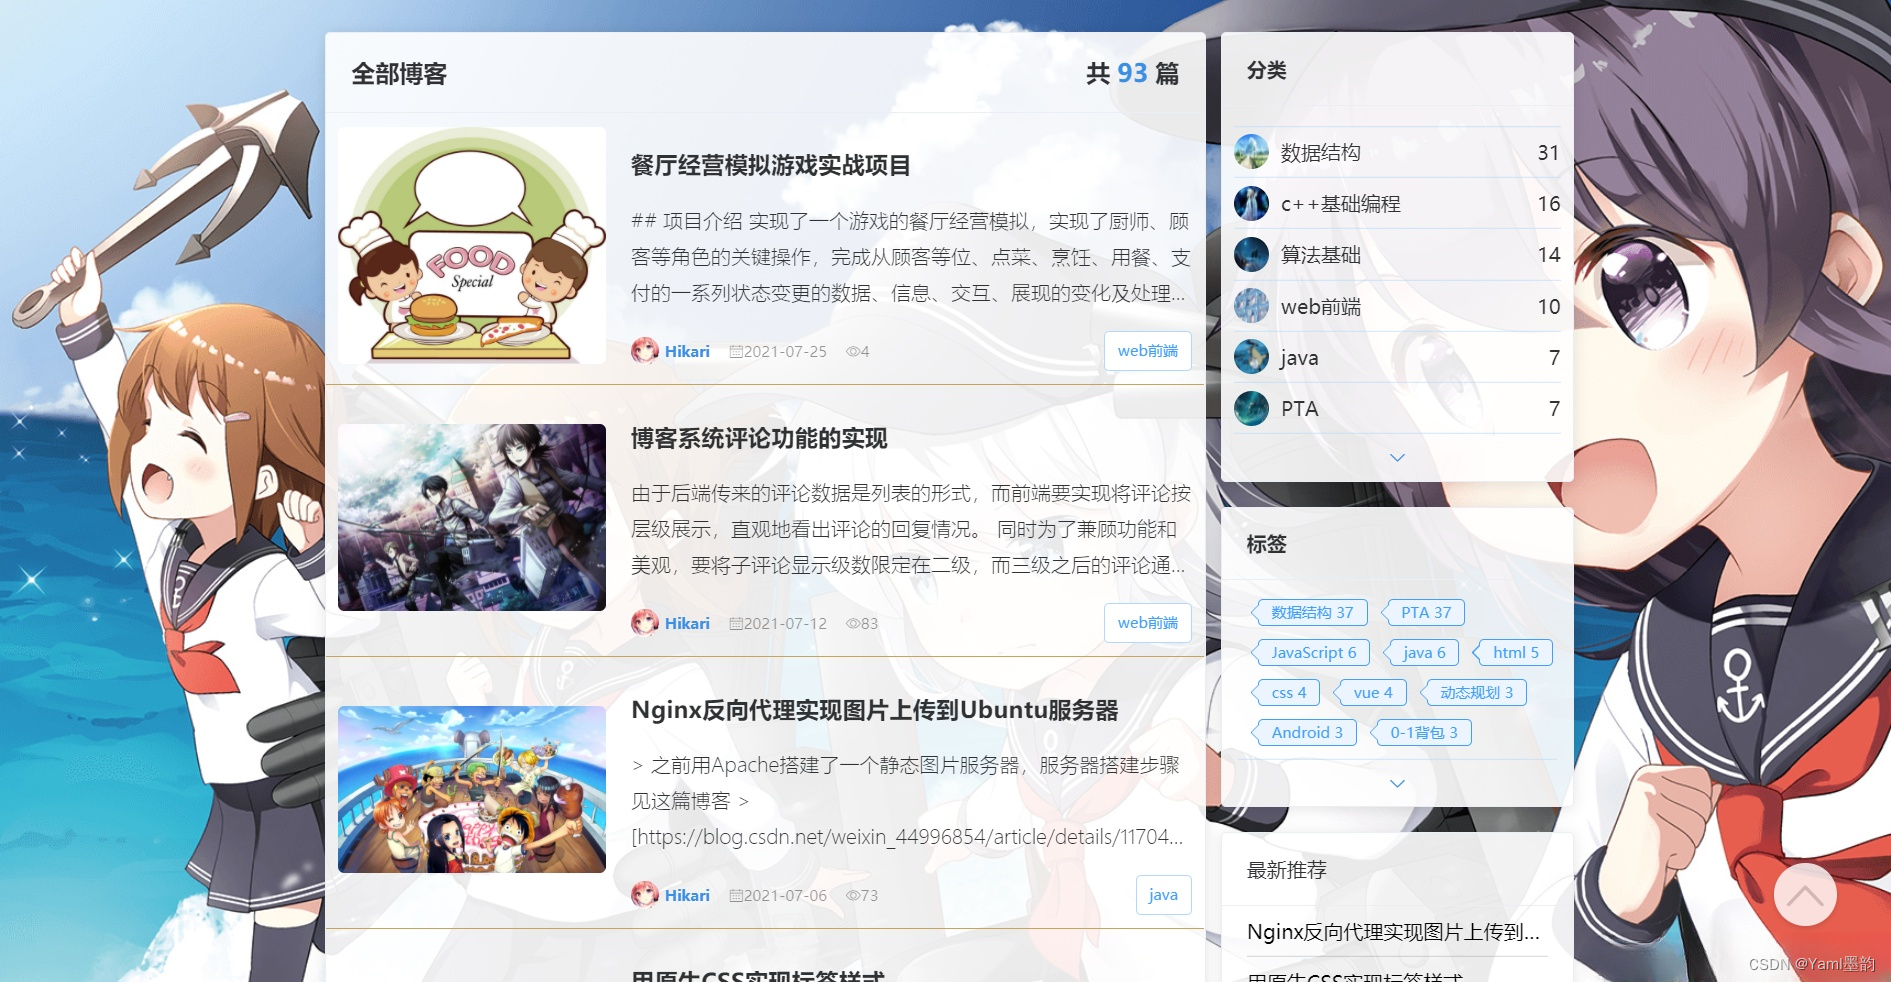Screen dimensions: 1891x982
Task: Click 博客系统评论功能 excerpt starting 由于后端传来的评论数据
Action: pyautogui.click(x=910, y=529)
